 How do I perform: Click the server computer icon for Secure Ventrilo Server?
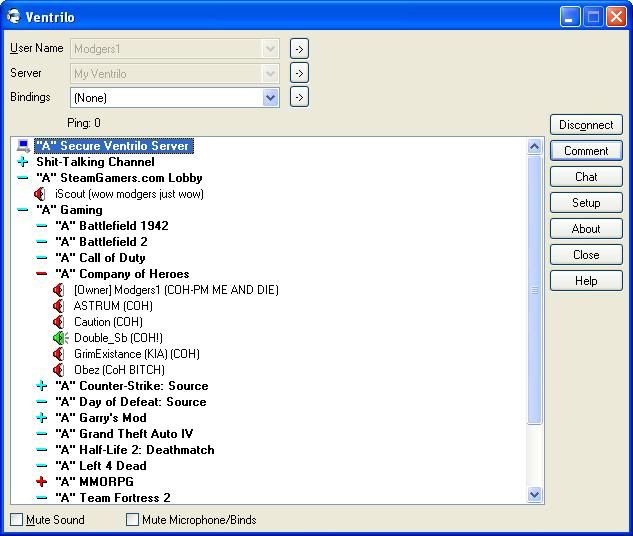tap(23, 146)
